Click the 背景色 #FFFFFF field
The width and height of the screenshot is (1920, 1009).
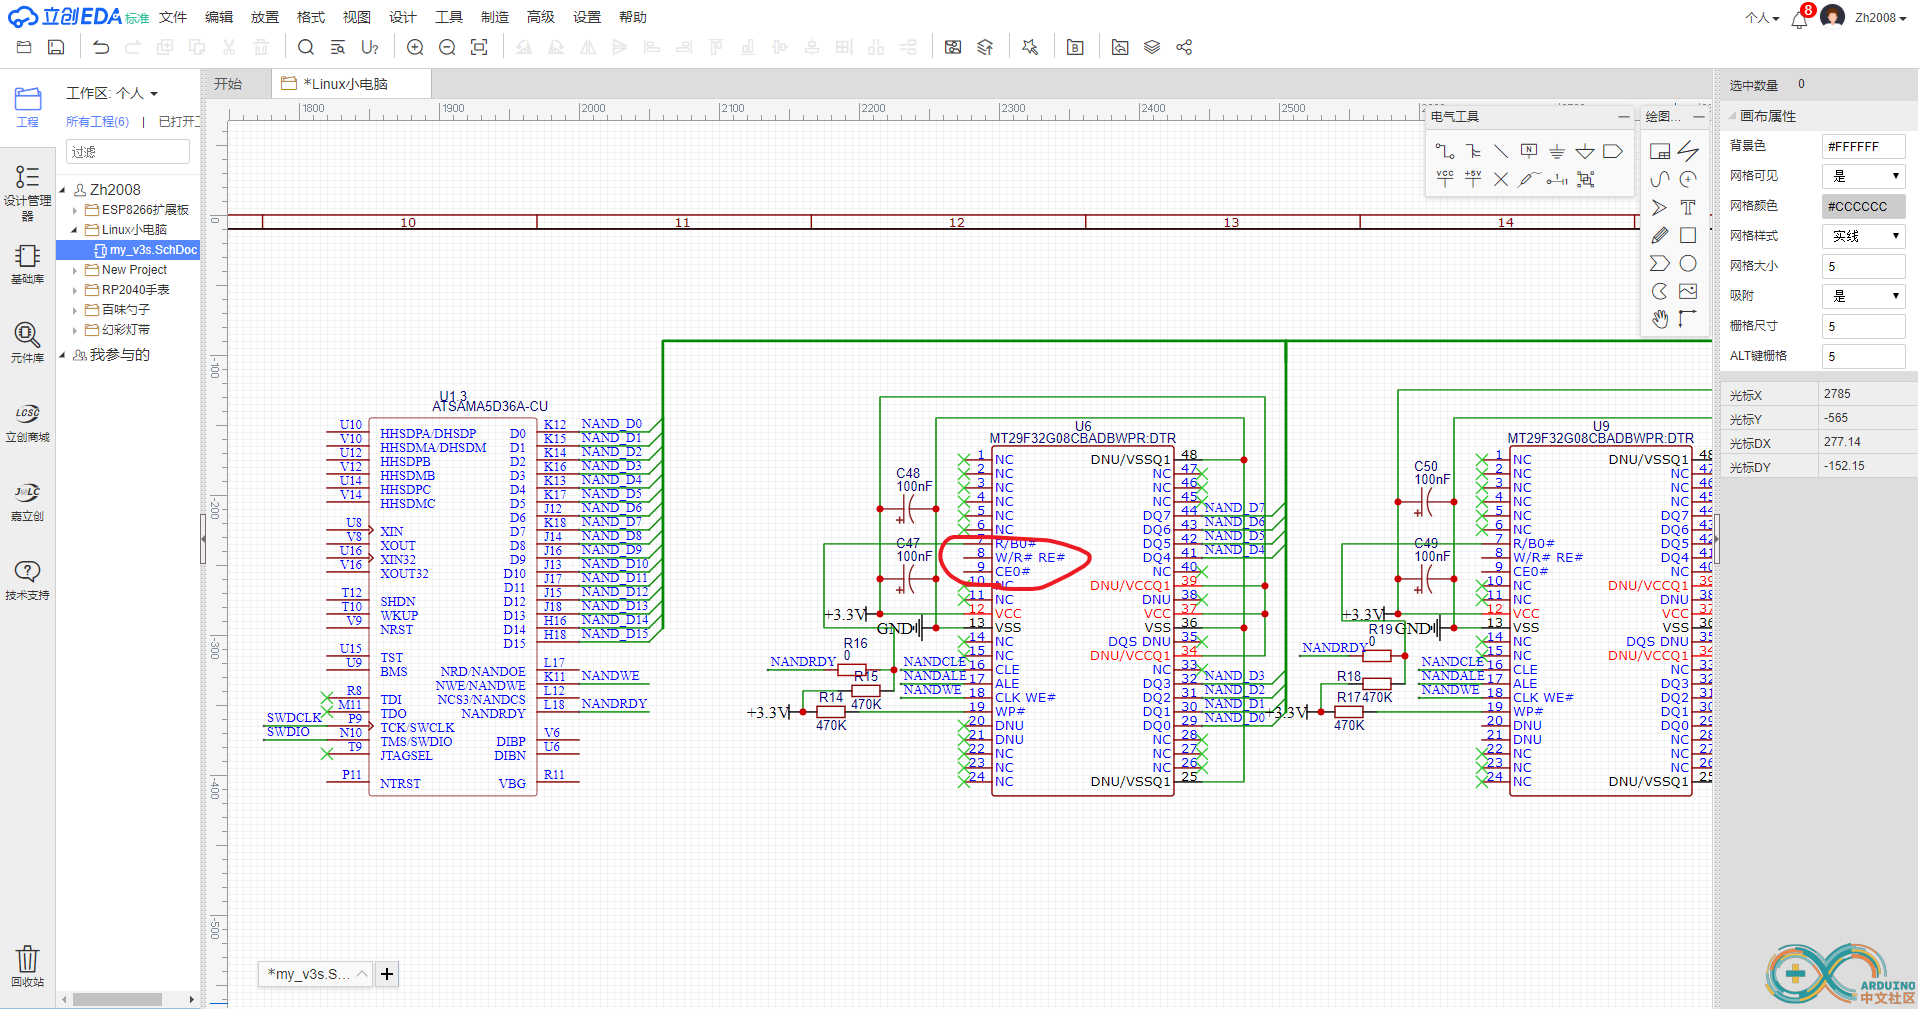click(x=1863, y=146)
